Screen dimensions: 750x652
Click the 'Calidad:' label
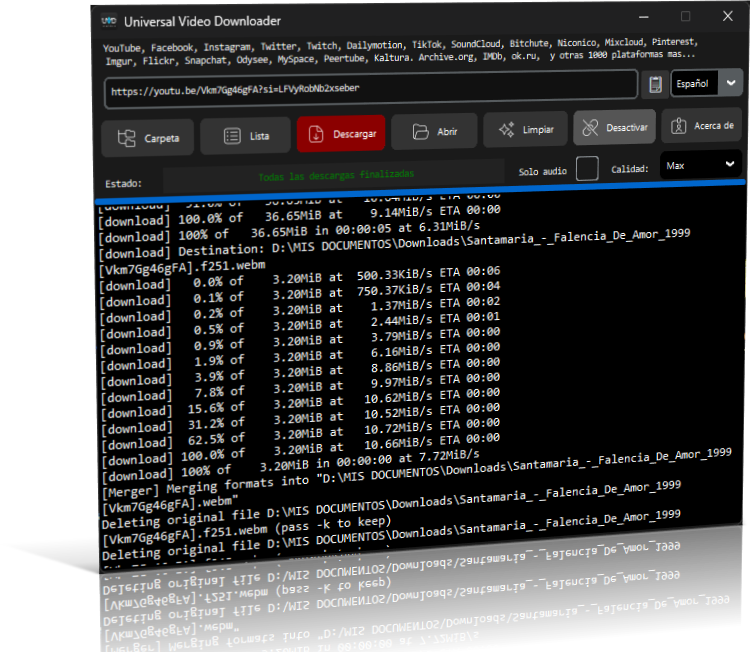(x=629, y=169)
